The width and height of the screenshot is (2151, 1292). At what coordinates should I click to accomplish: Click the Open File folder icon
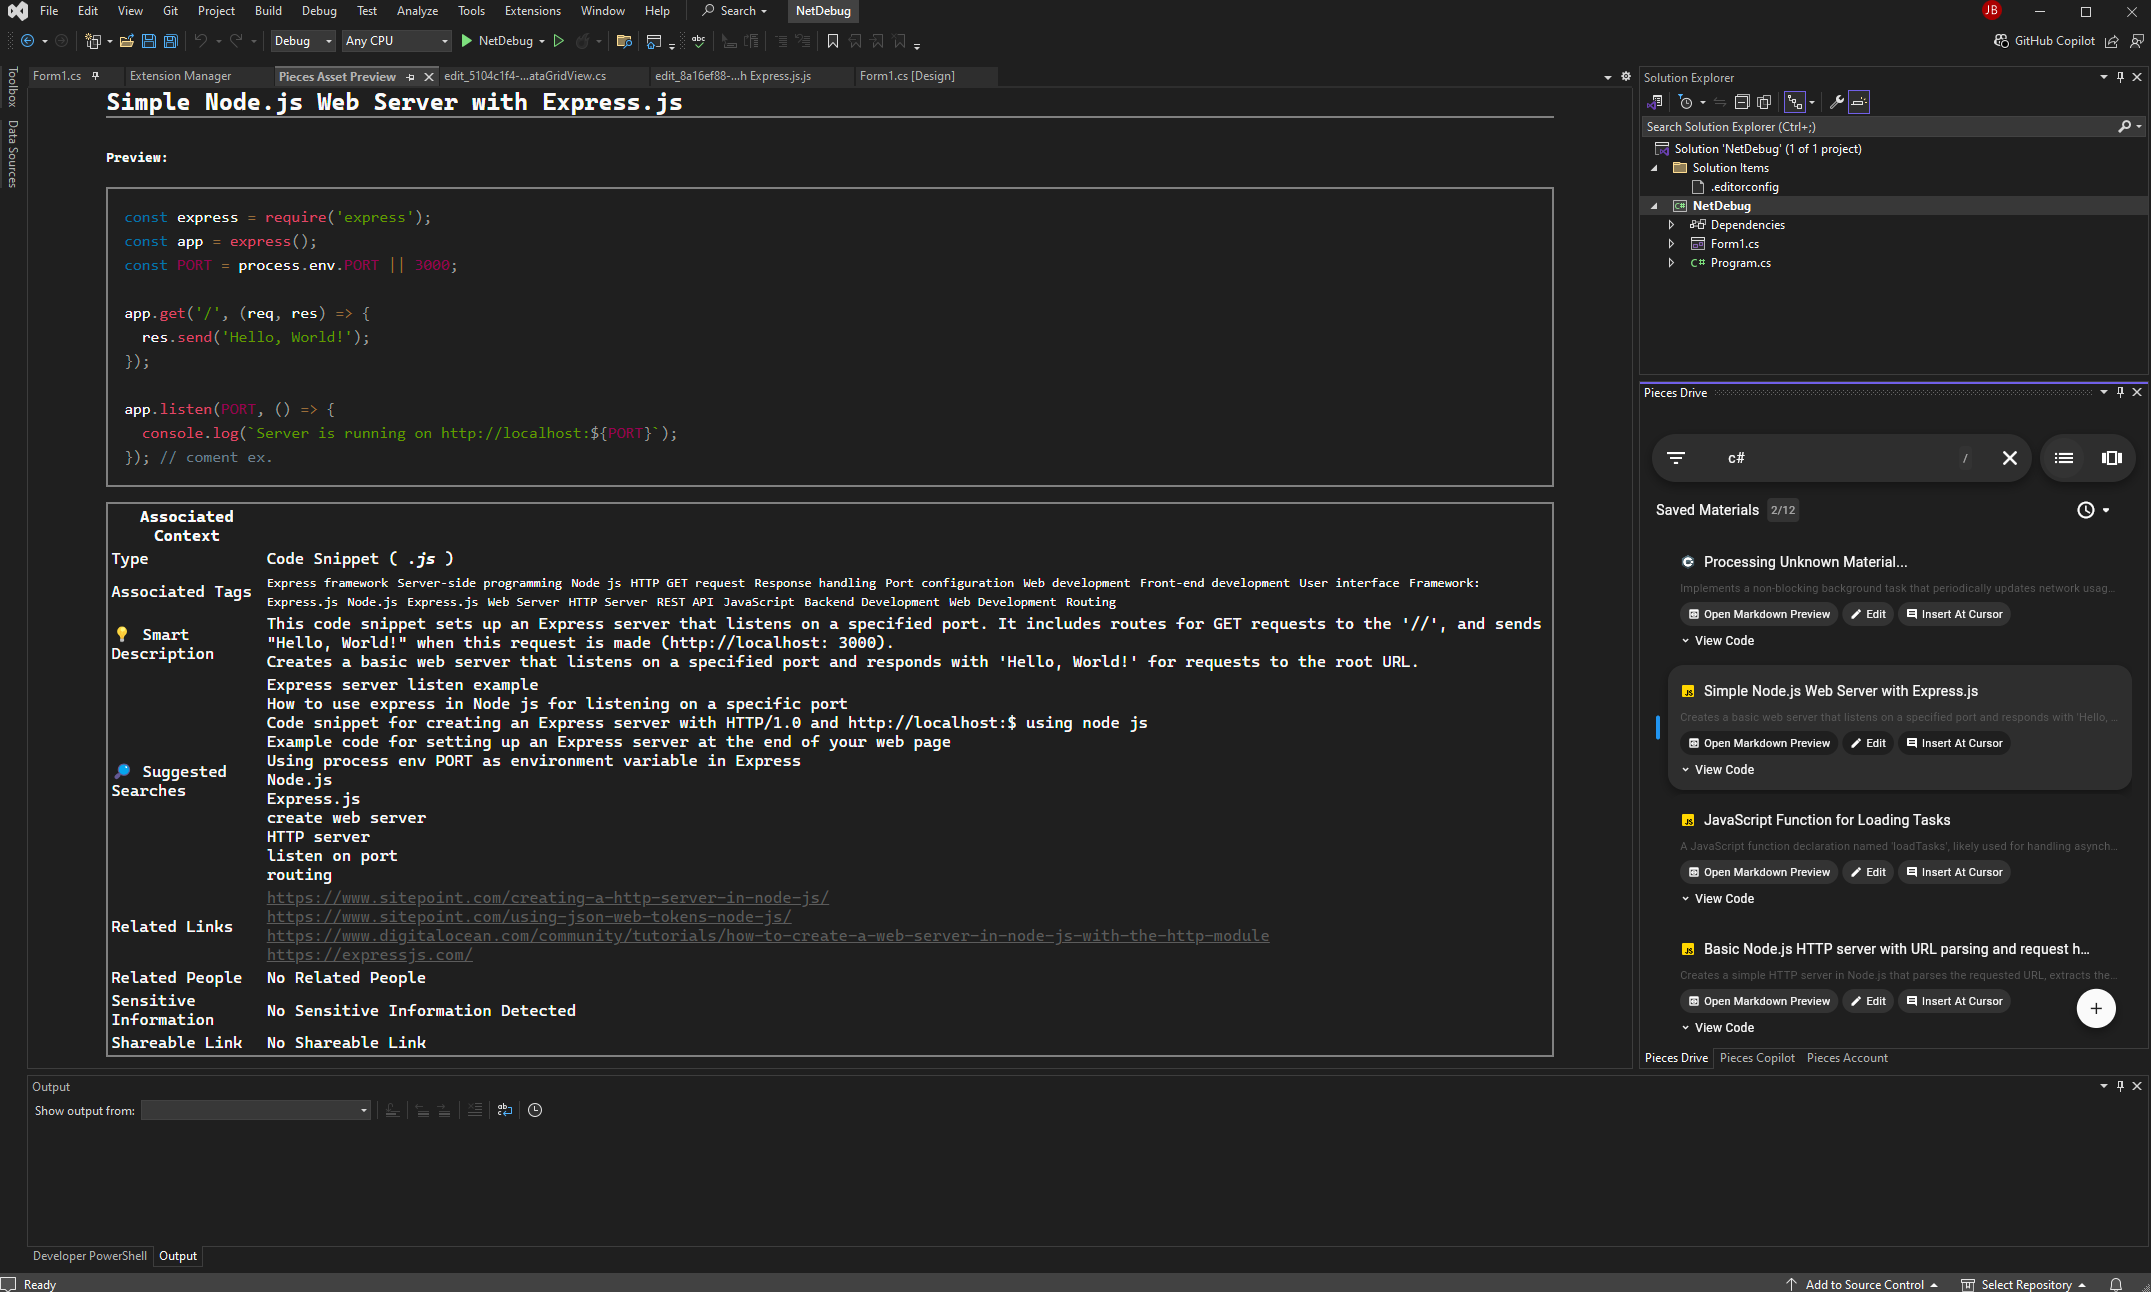126,41
